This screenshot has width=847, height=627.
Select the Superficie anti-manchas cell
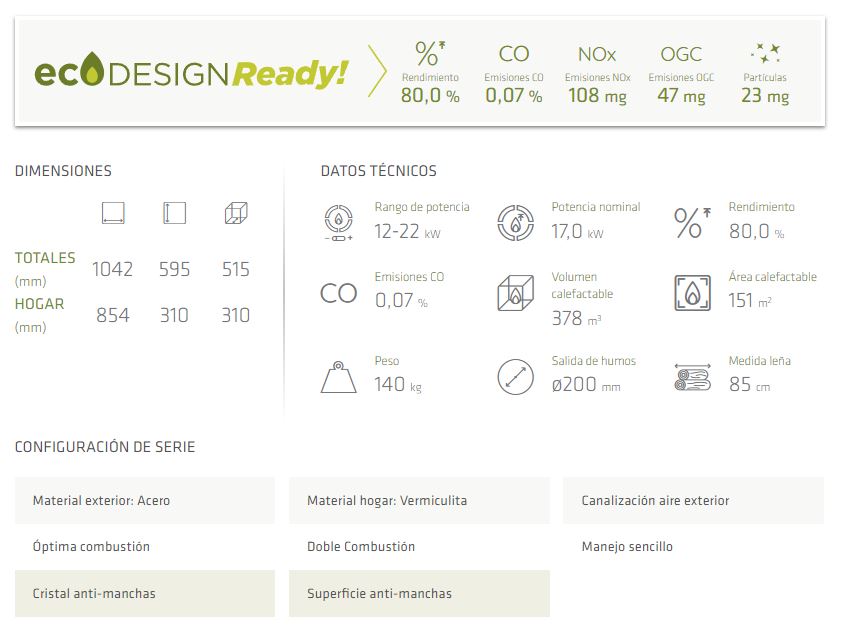pyautogui.click(x=419, y=593)
